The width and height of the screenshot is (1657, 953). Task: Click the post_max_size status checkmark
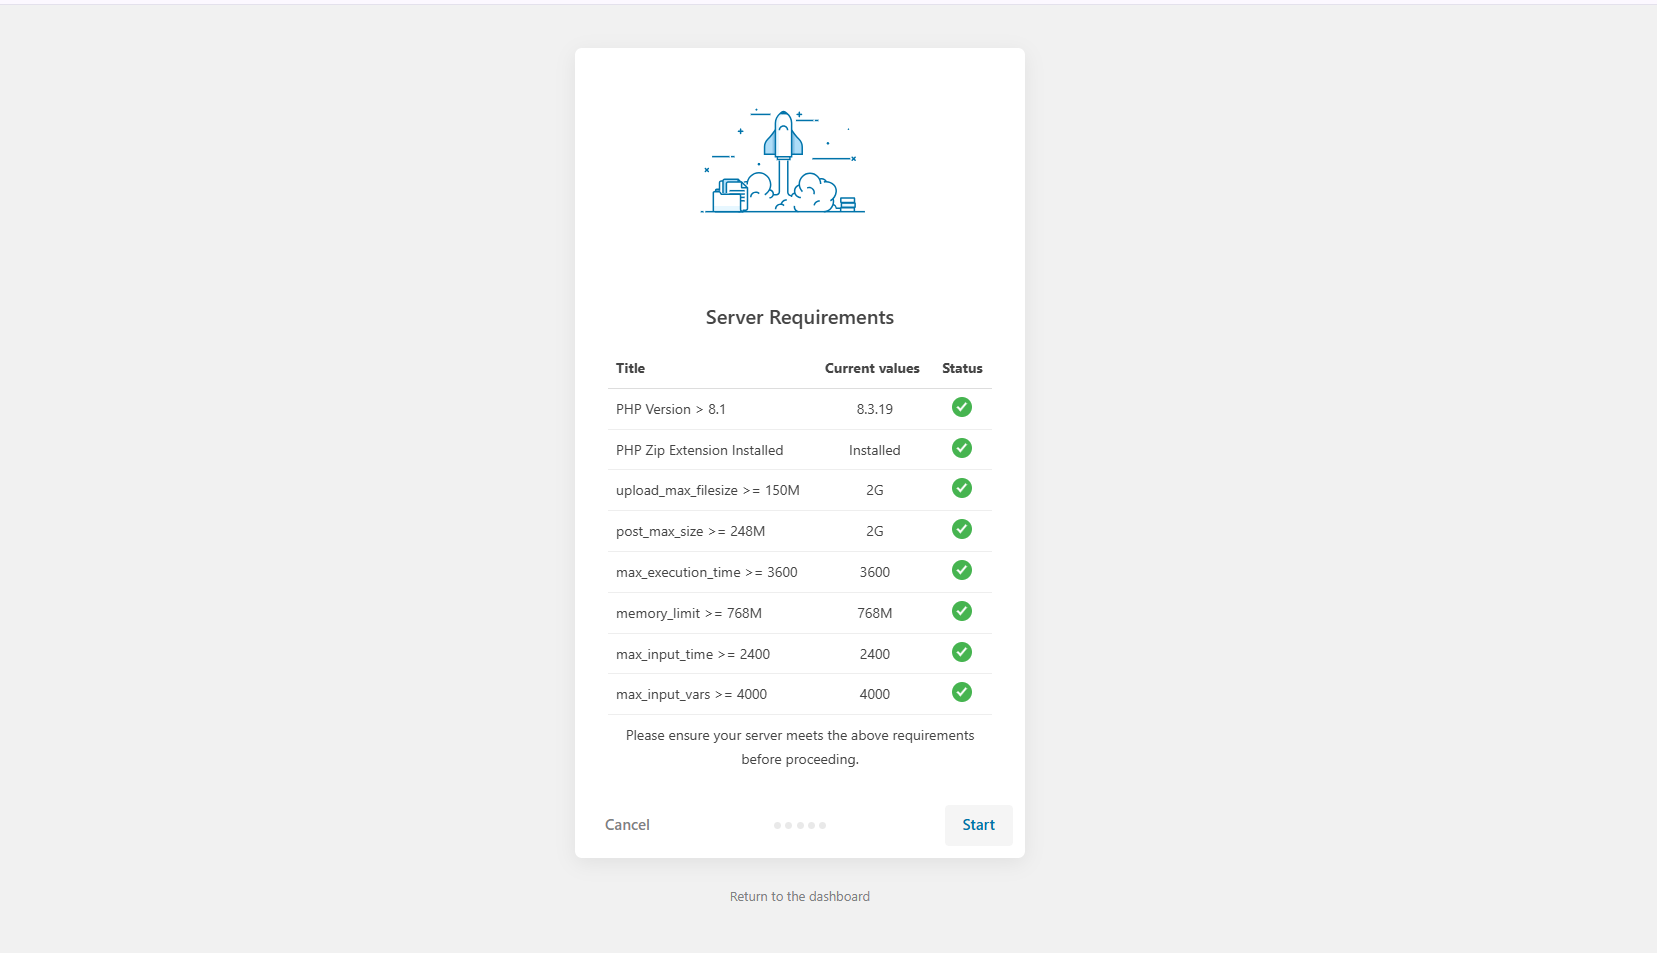coord(961,529)
